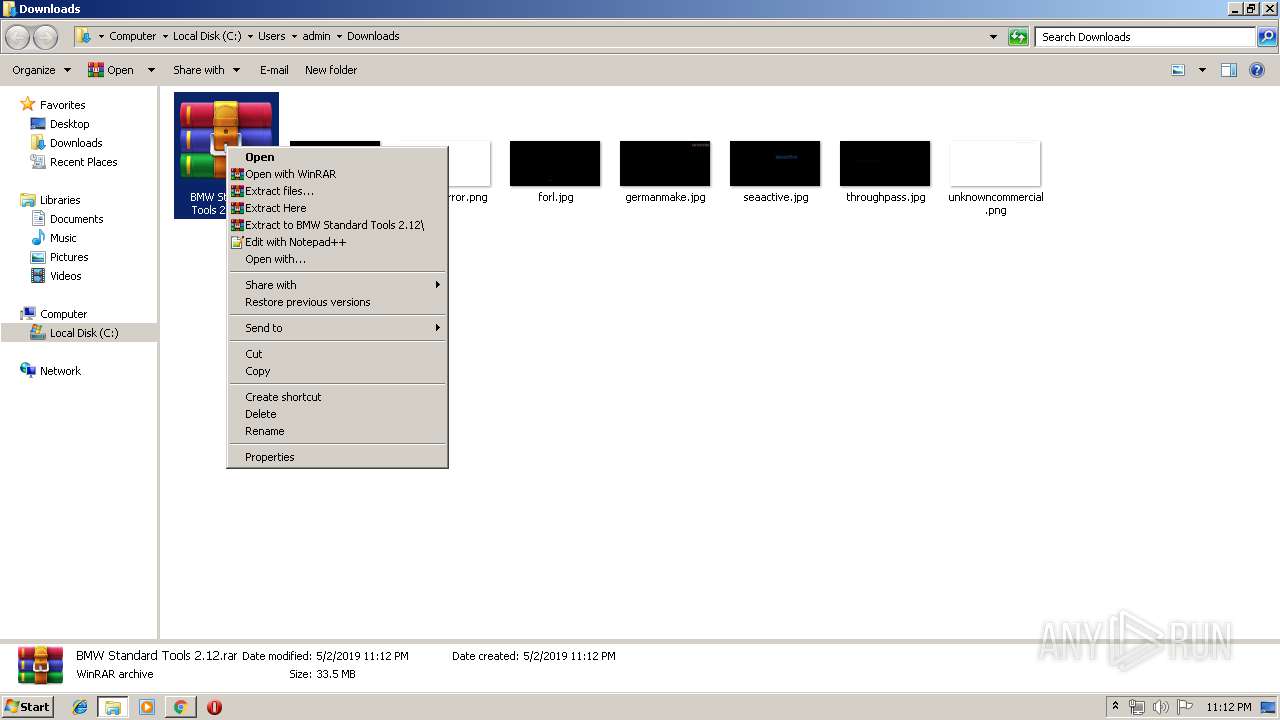
Task: Click the refresh address bar icon
Action: click(1018, 37)
